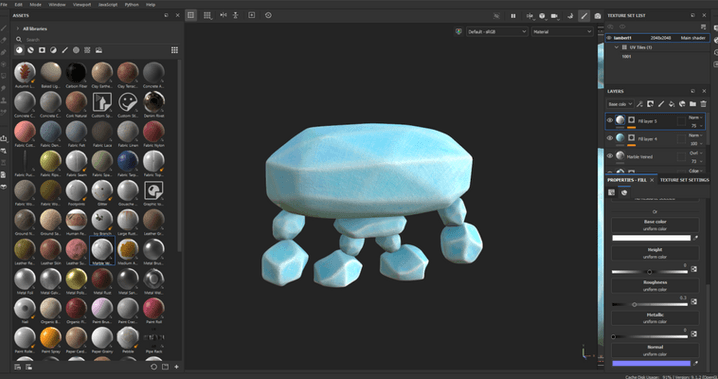This screenshot has height=379, width=718.
Task: Add mask icon in Layers toolbar
Action: pyautogui.click(x=650, y=104)
